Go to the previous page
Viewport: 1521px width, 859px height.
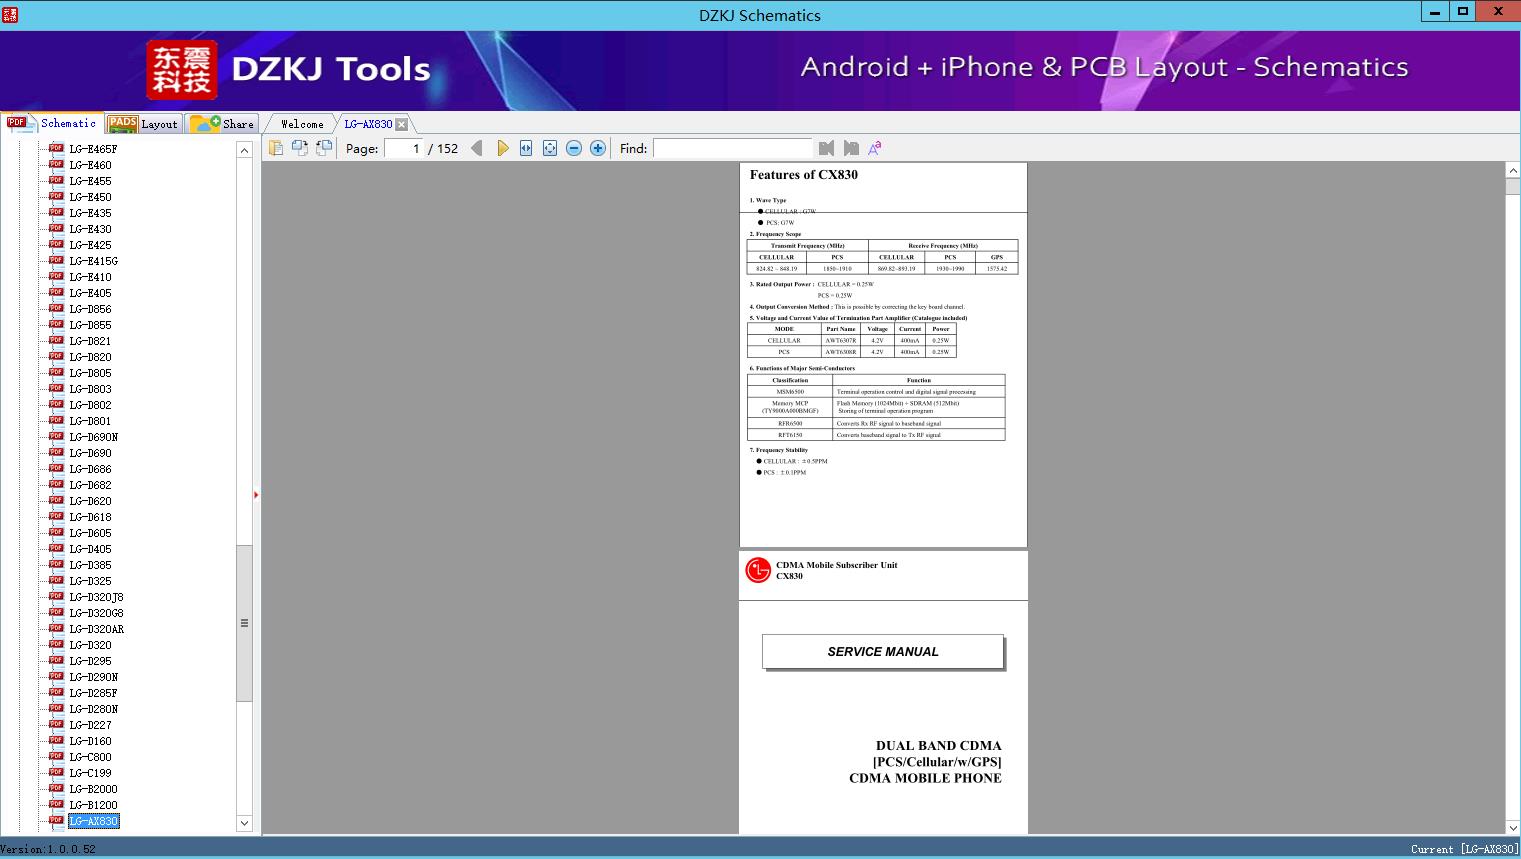pos(477,148)
